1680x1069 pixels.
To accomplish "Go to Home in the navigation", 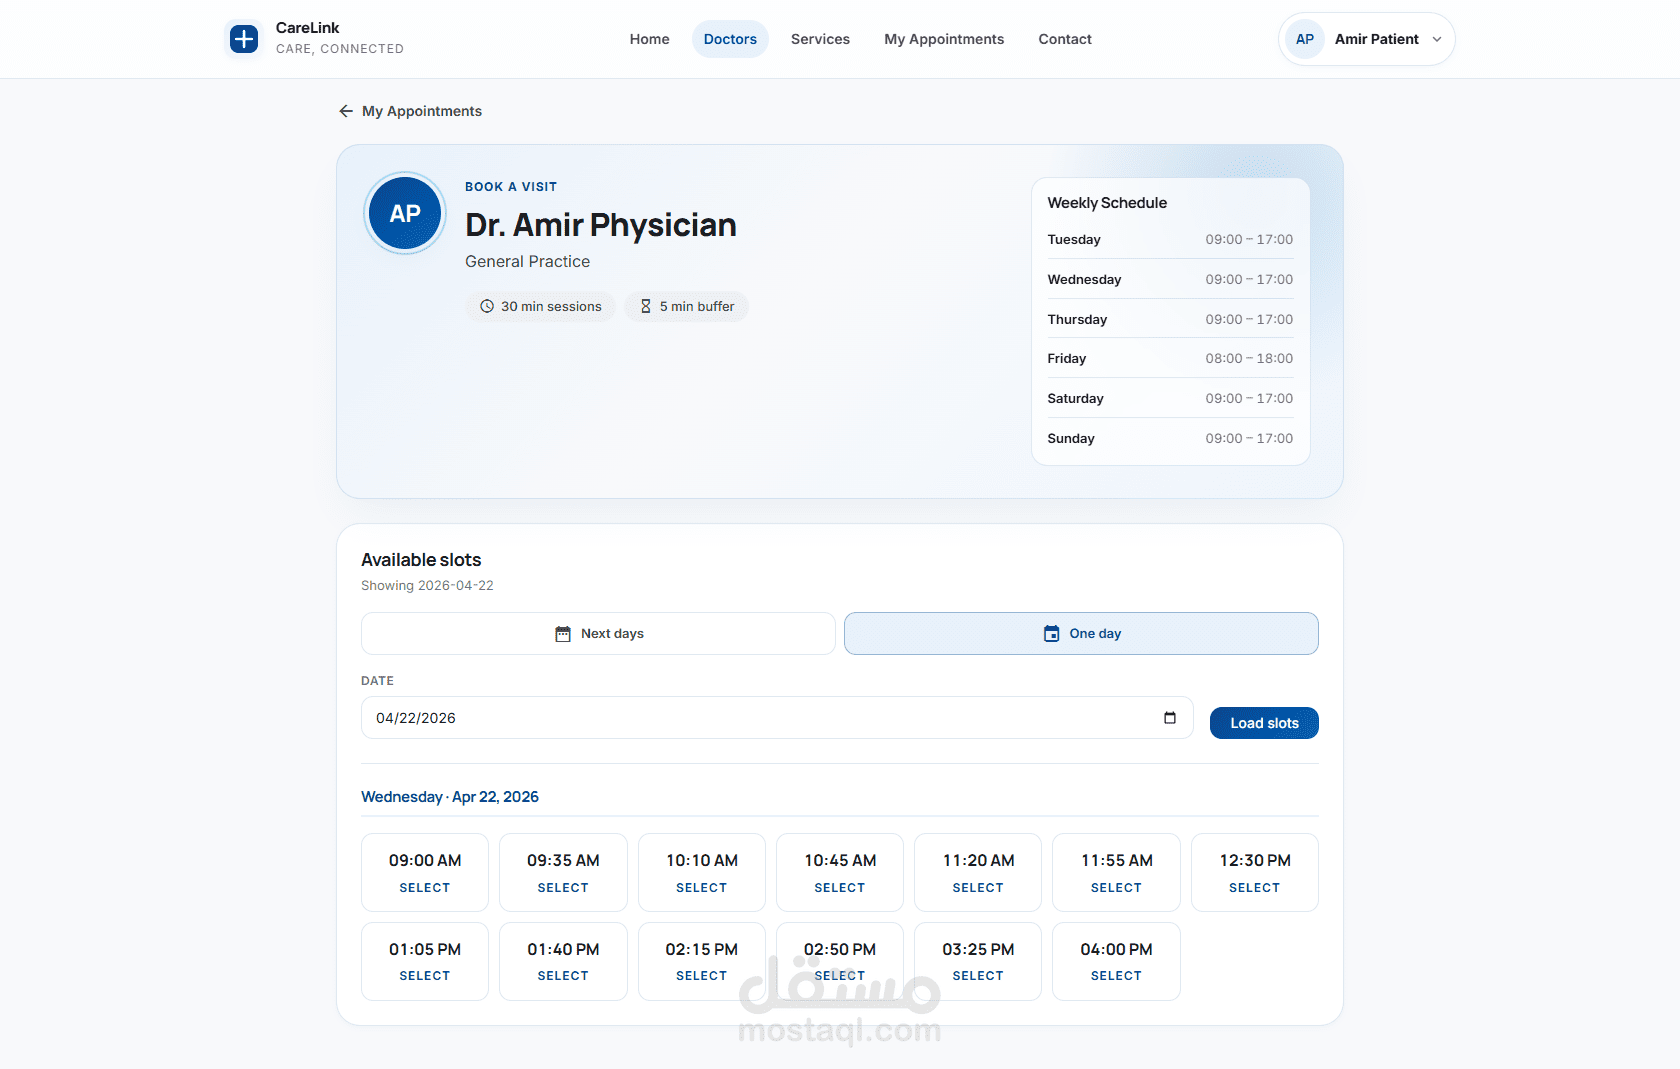I will pos(650,39).
